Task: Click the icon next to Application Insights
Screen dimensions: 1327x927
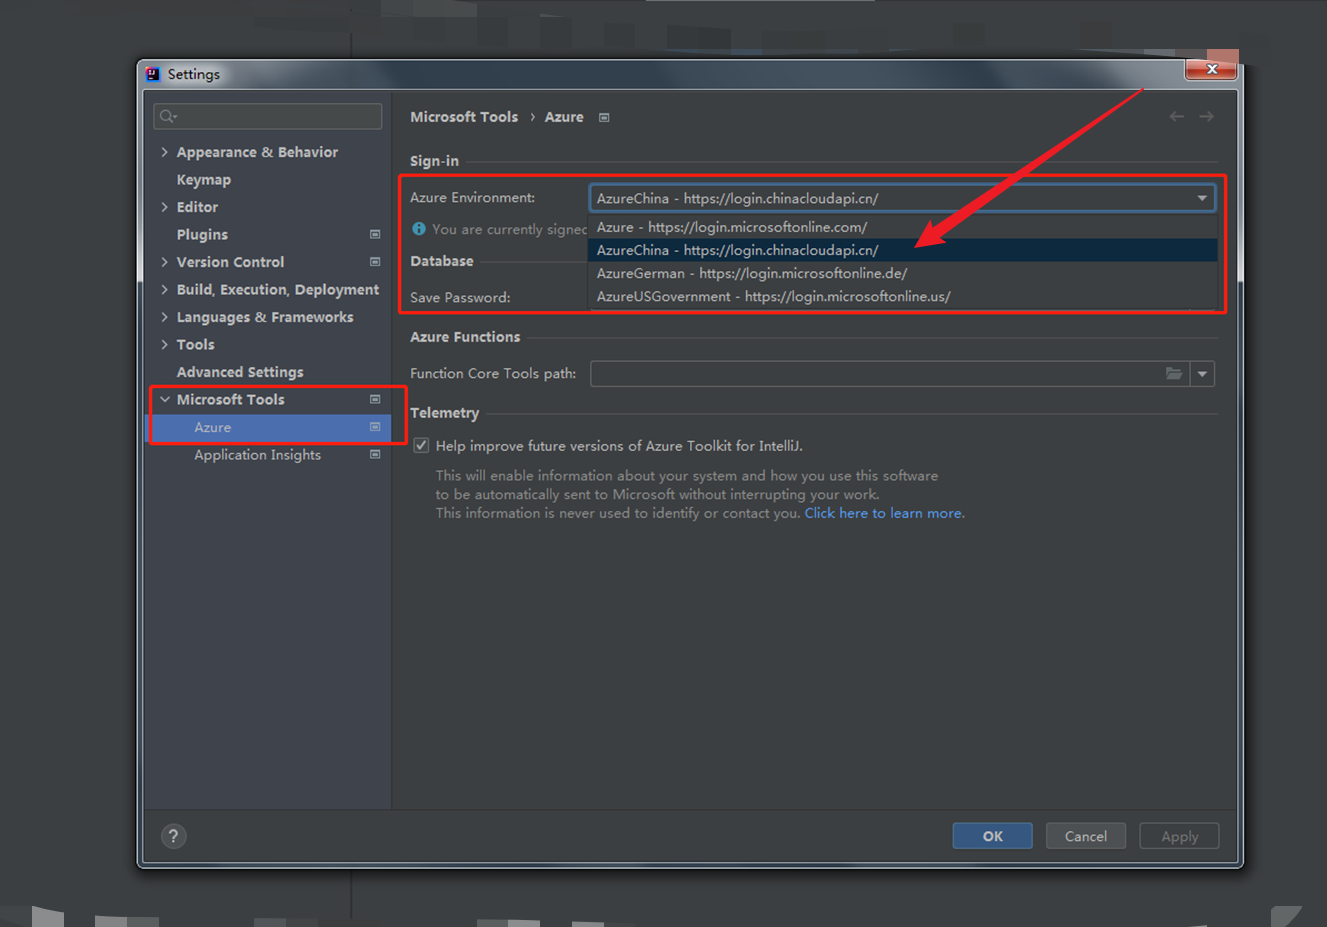Action: pos(375,455)
